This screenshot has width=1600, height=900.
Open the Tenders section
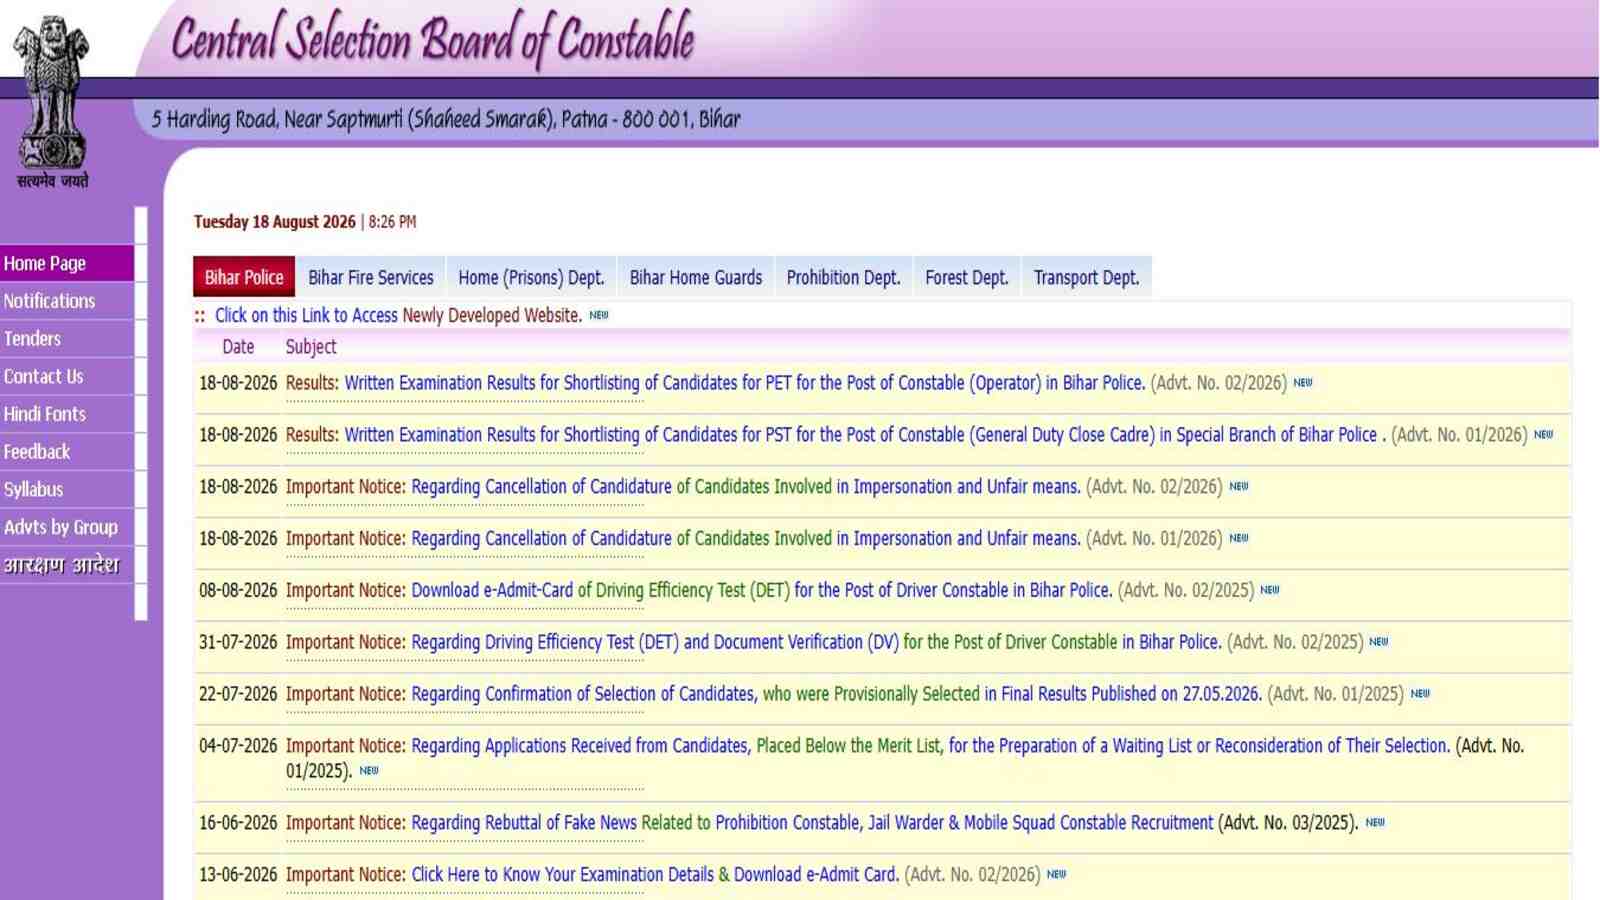click(x=67, y=339)
